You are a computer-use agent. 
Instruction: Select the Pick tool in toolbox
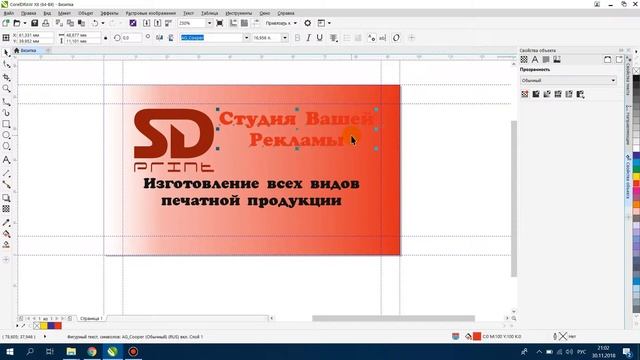[7, 53]
